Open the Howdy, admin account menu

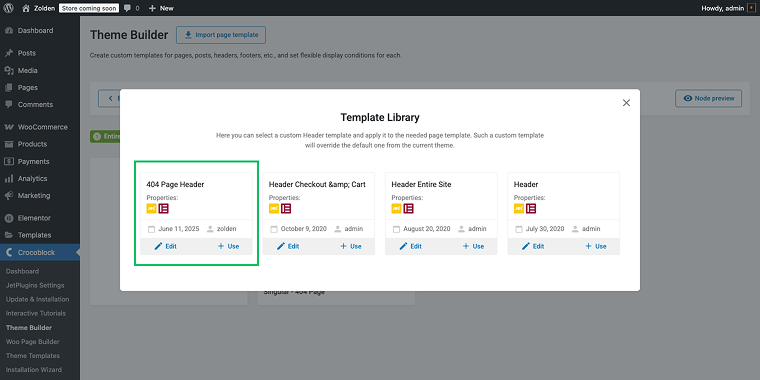click(729, 8)
